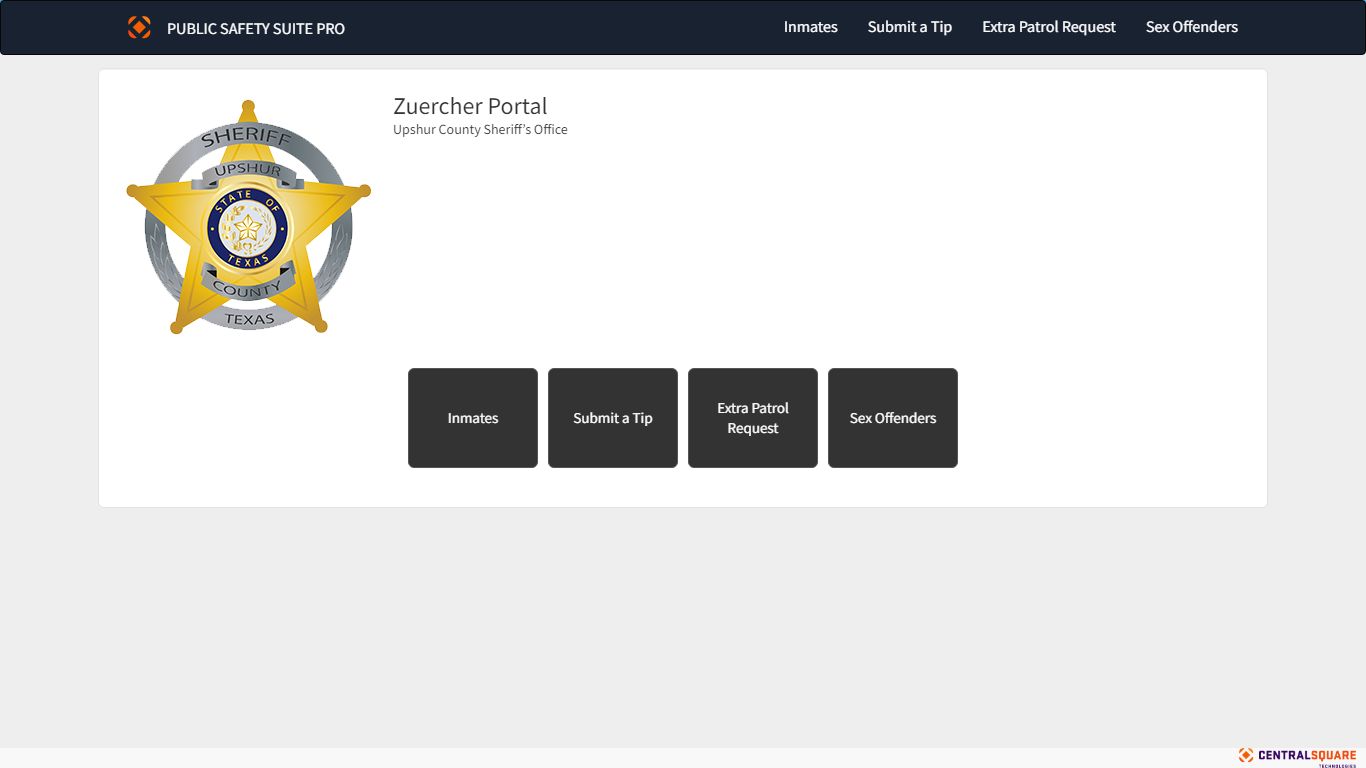Open Inmates in the top navigation bar
The width and height of the screenshot is (1366, 768).
click(811, 27)
